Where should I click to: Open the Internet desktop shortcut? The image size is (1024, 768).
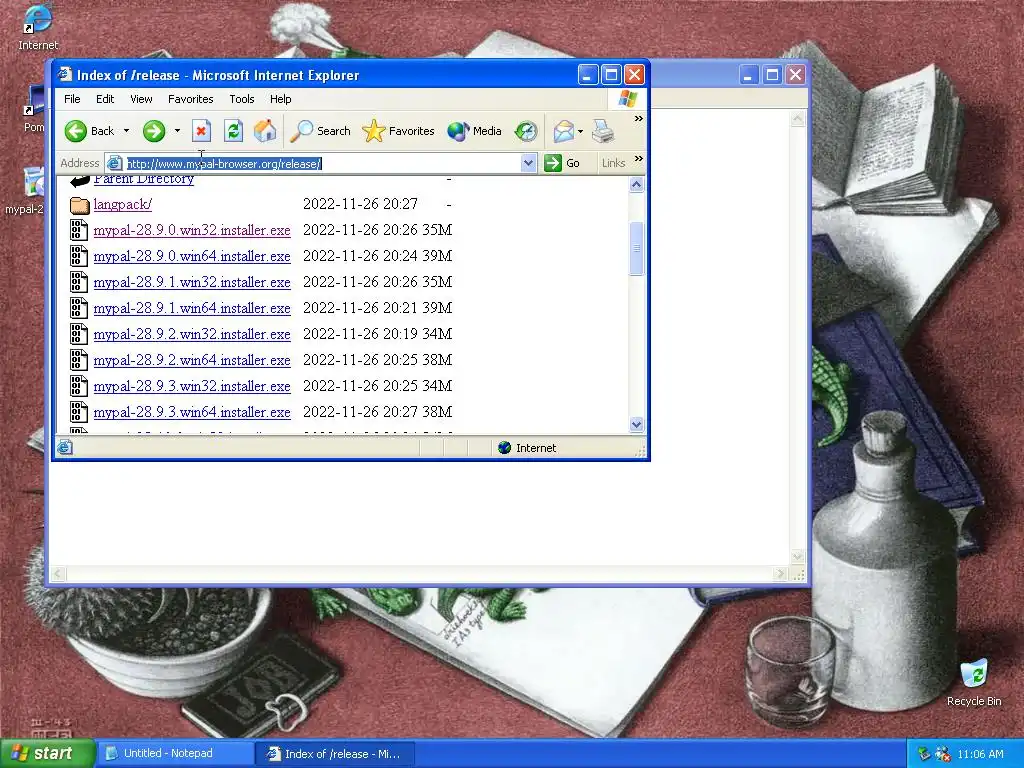[37, 27]
